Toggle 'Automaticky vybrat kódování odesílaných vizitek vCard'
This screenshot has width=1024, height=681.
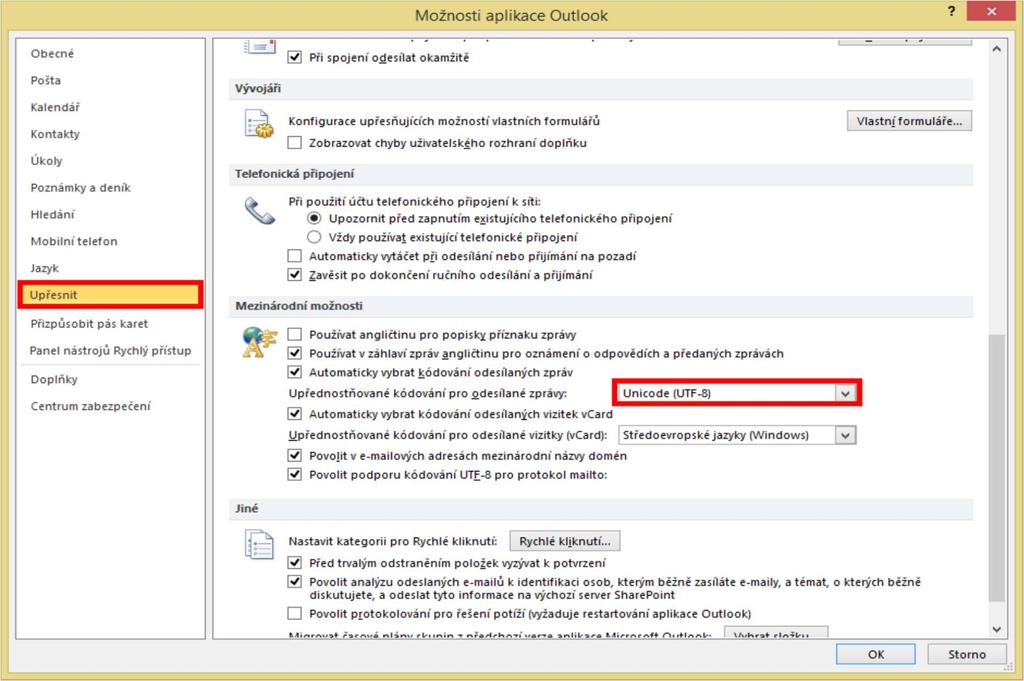tap(295, 414)
